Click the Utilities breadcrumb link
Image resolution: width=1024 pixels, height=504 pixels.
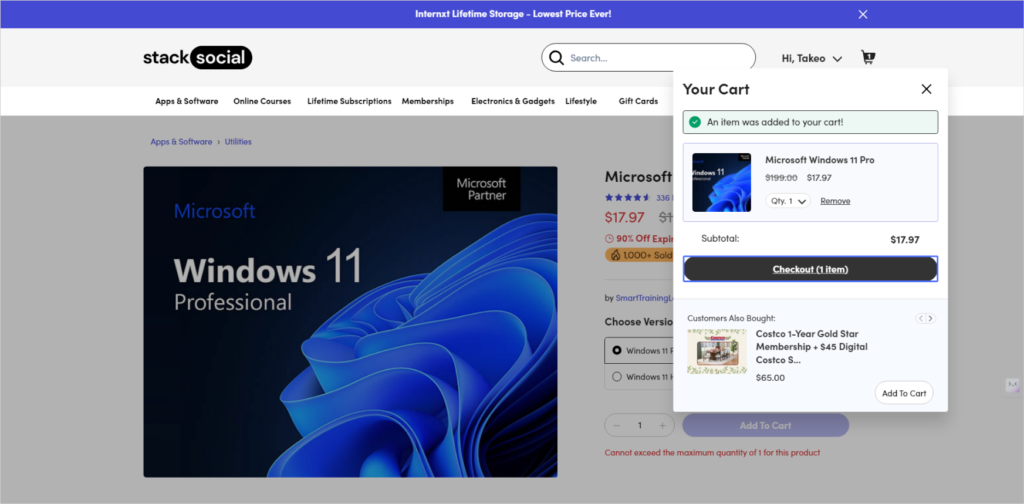click(x=238, y=142)
